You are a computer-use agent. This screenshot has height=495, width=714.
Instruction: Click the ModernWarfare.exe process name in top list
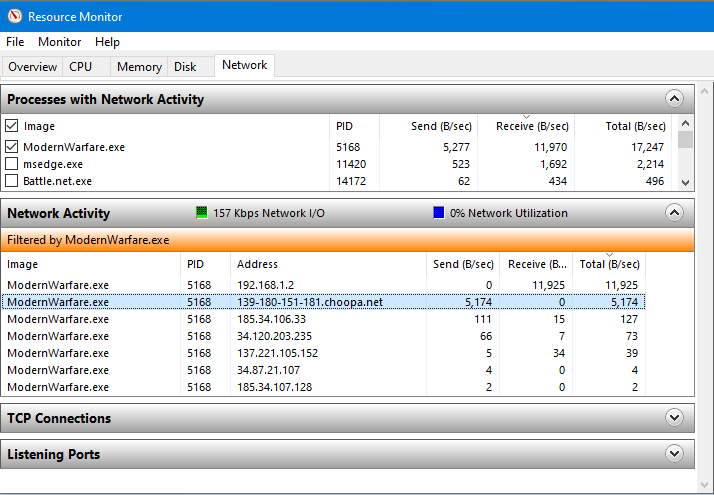(74, 147)
